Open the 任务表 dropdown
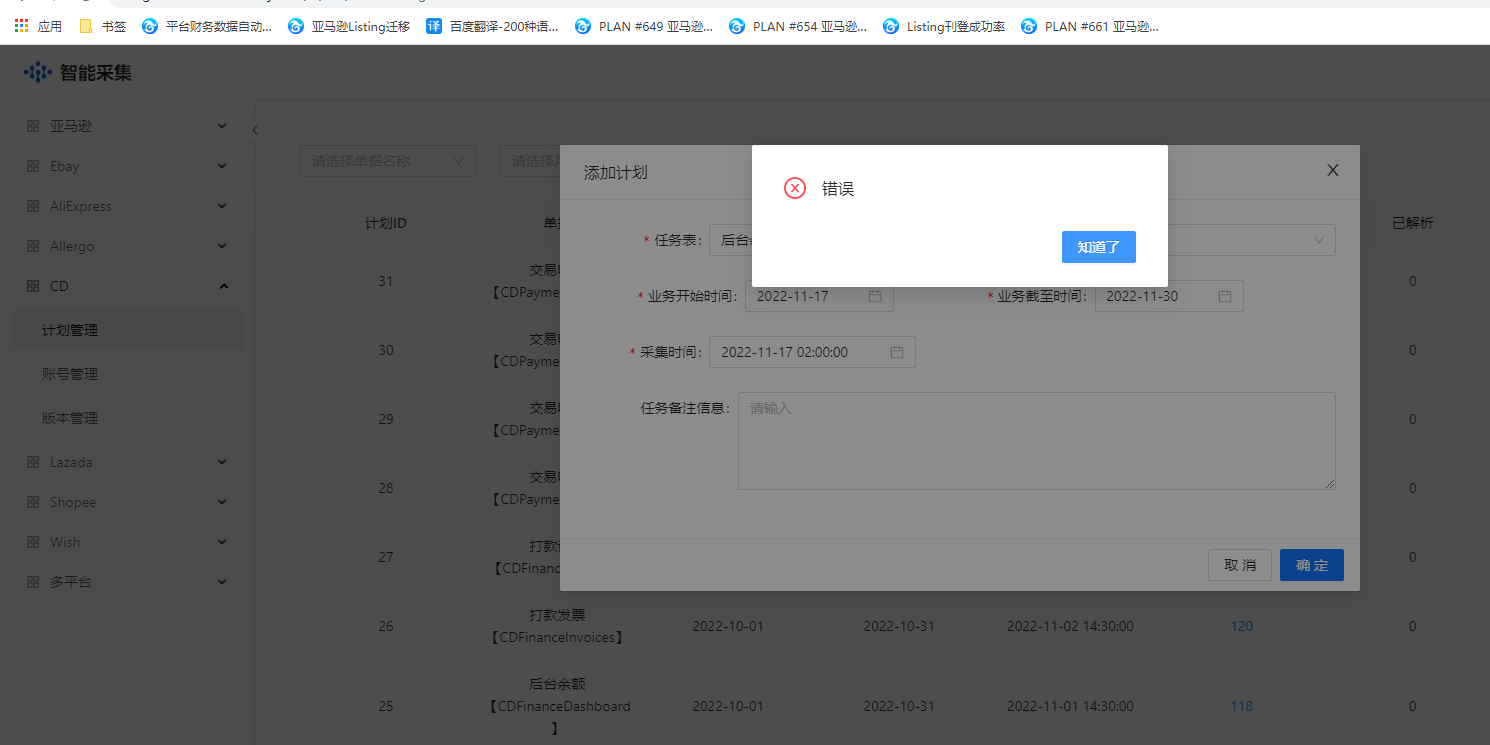 pos(1022,240)
